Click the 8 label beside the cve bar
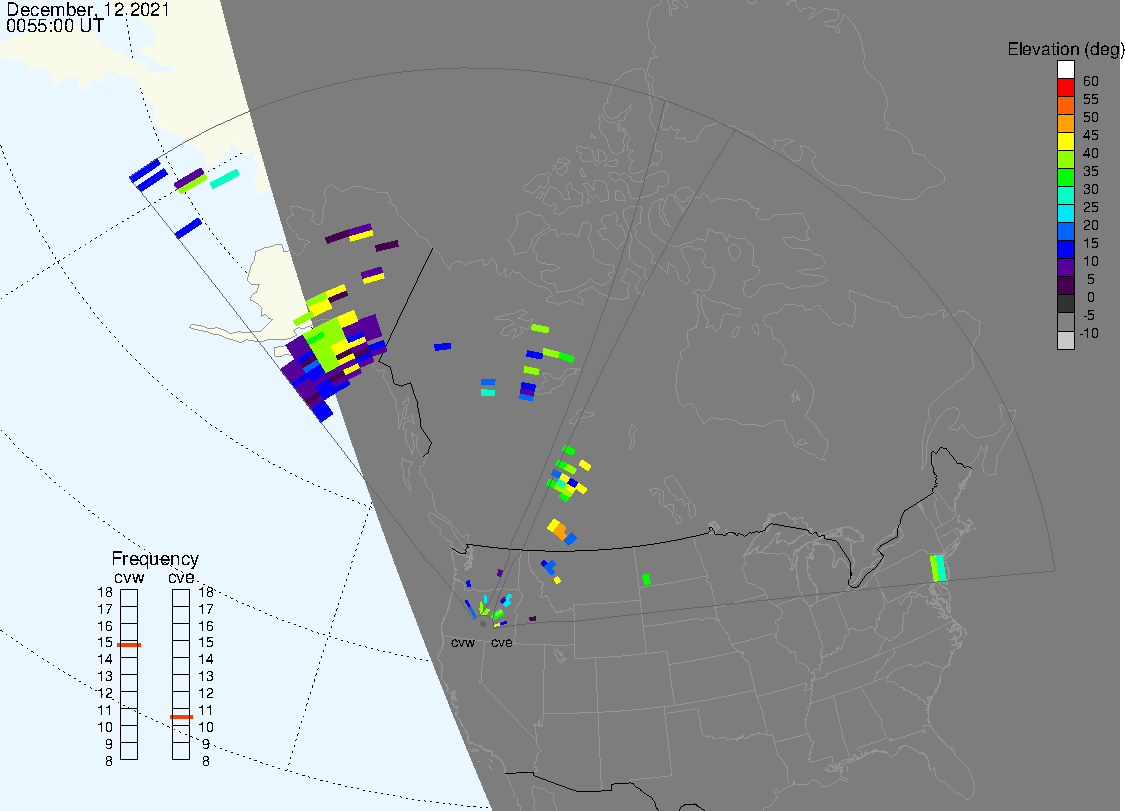Screen dimensions: 1125x811 tap(206, 761)
